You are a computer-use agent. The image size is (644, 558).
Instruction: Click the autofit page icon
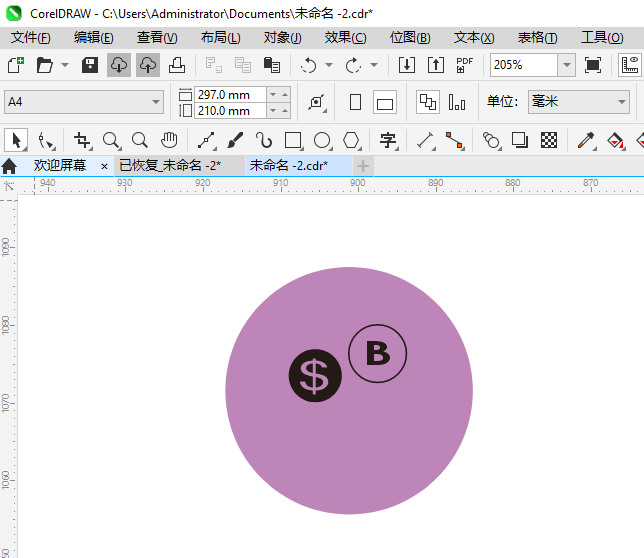click(317, 102)
